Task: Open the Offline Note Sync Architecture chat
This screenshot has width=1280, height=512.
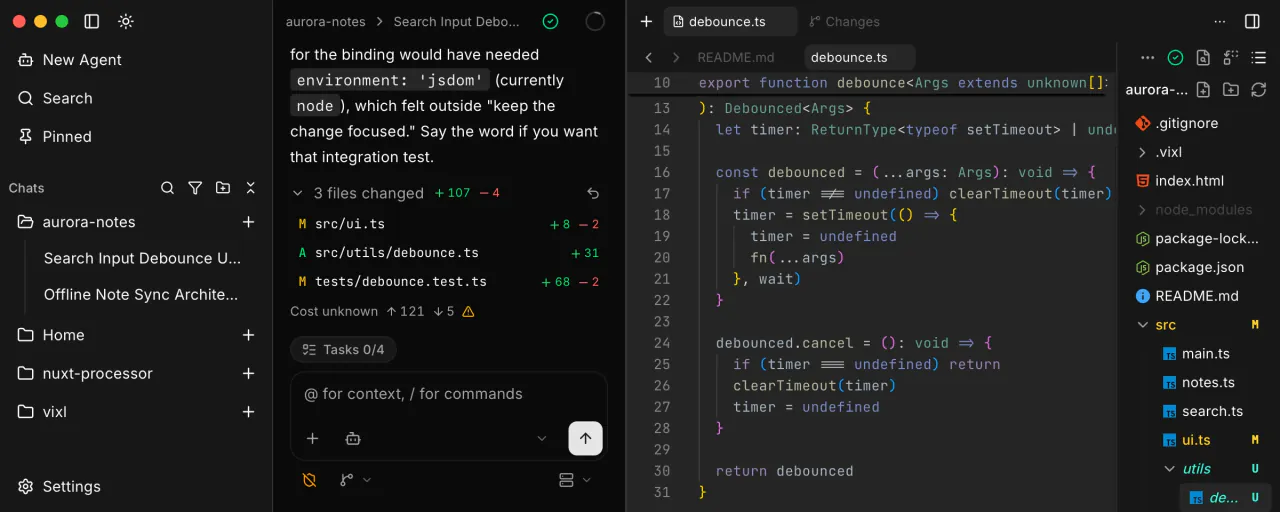Action: 141,295
